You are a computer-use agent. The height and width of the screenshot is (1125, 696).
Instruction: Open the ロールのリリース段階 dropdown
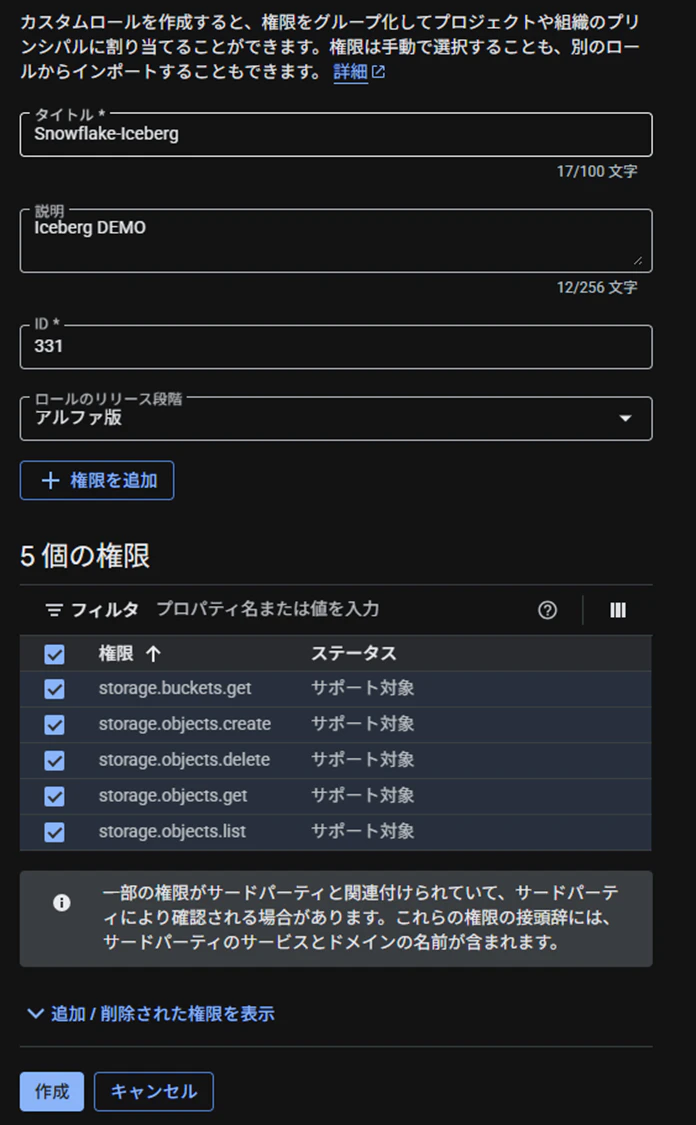[x=336, y=418]
